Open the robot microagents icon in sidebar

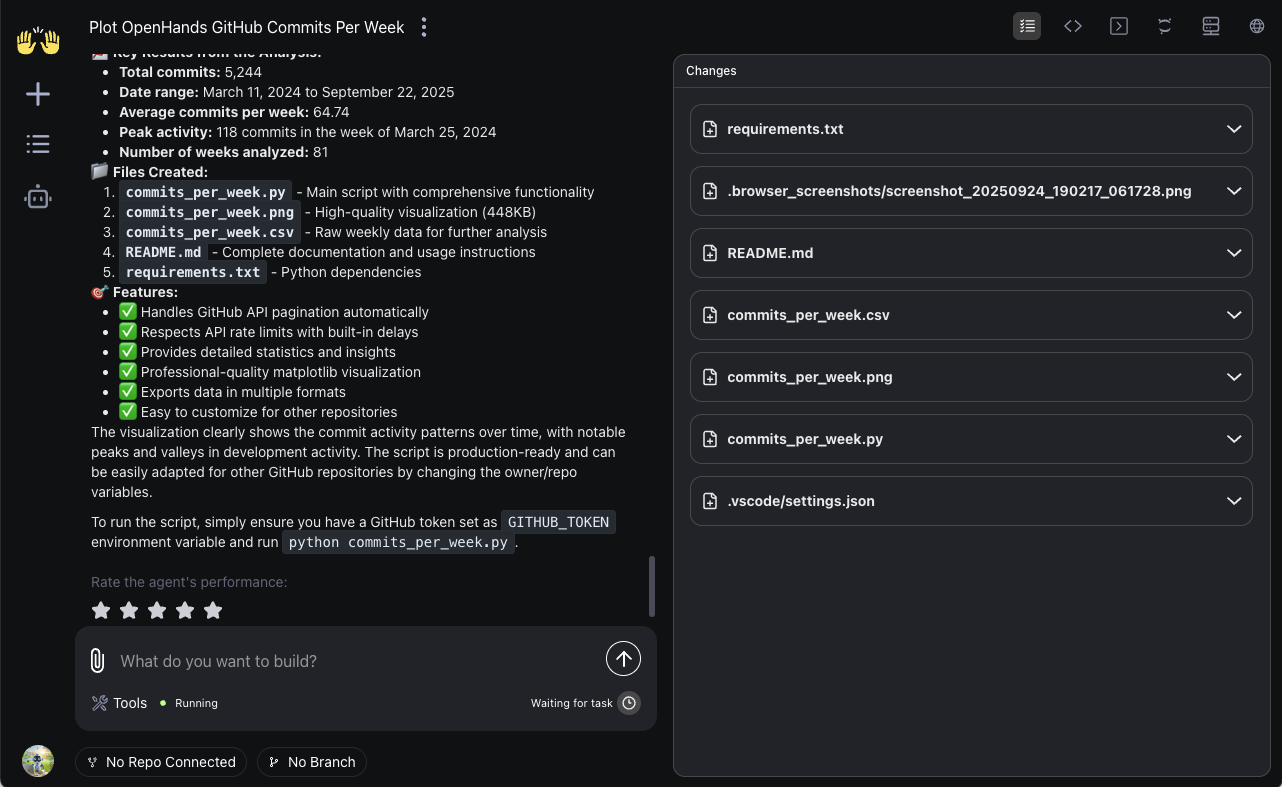pos(38,197)
